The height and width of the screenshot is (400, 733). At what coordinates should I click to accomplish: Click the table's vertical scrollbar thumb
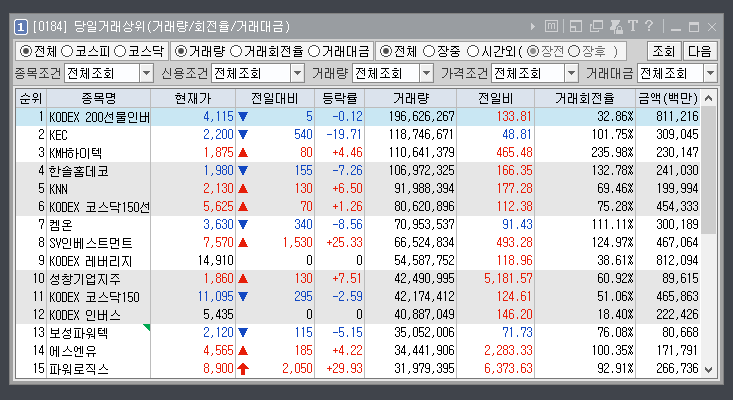(x=709, y=170)
